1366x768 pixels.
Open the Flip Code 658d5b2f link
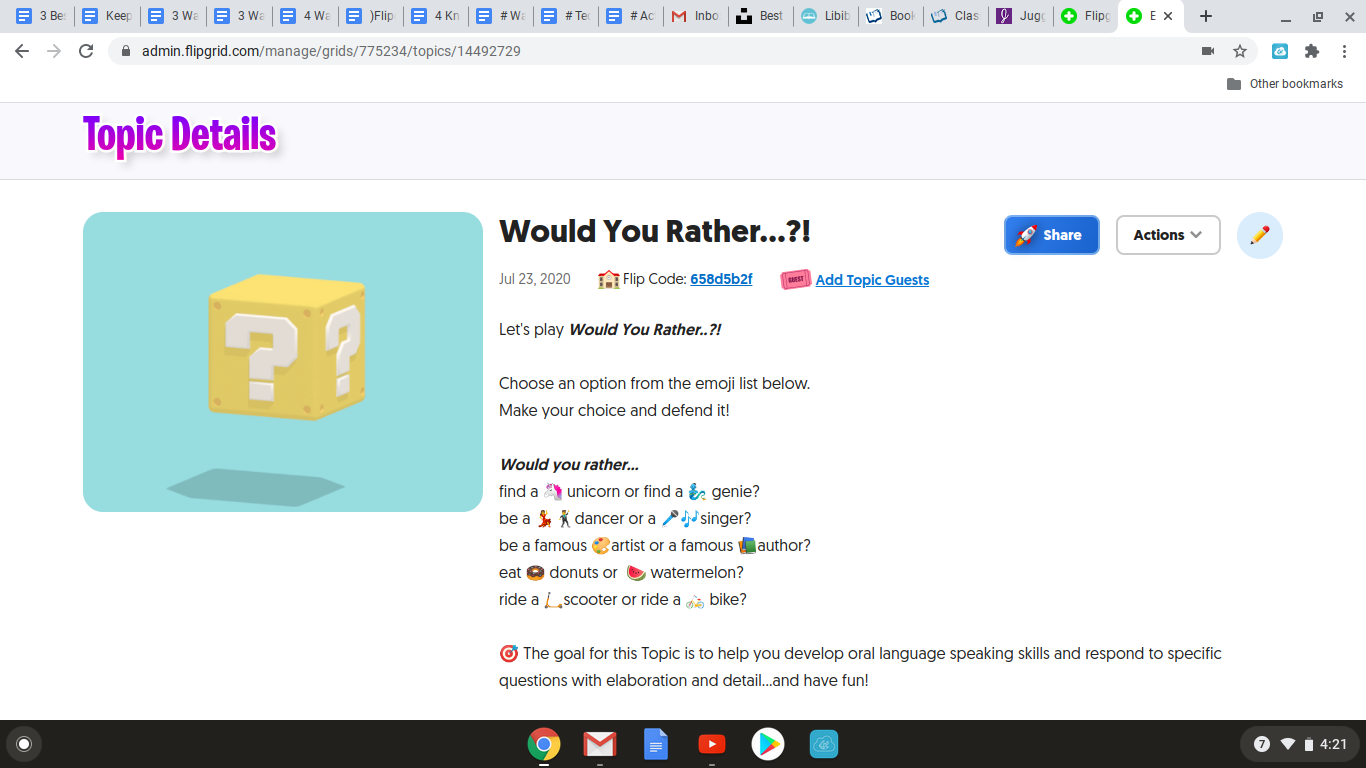pos(721,279)
